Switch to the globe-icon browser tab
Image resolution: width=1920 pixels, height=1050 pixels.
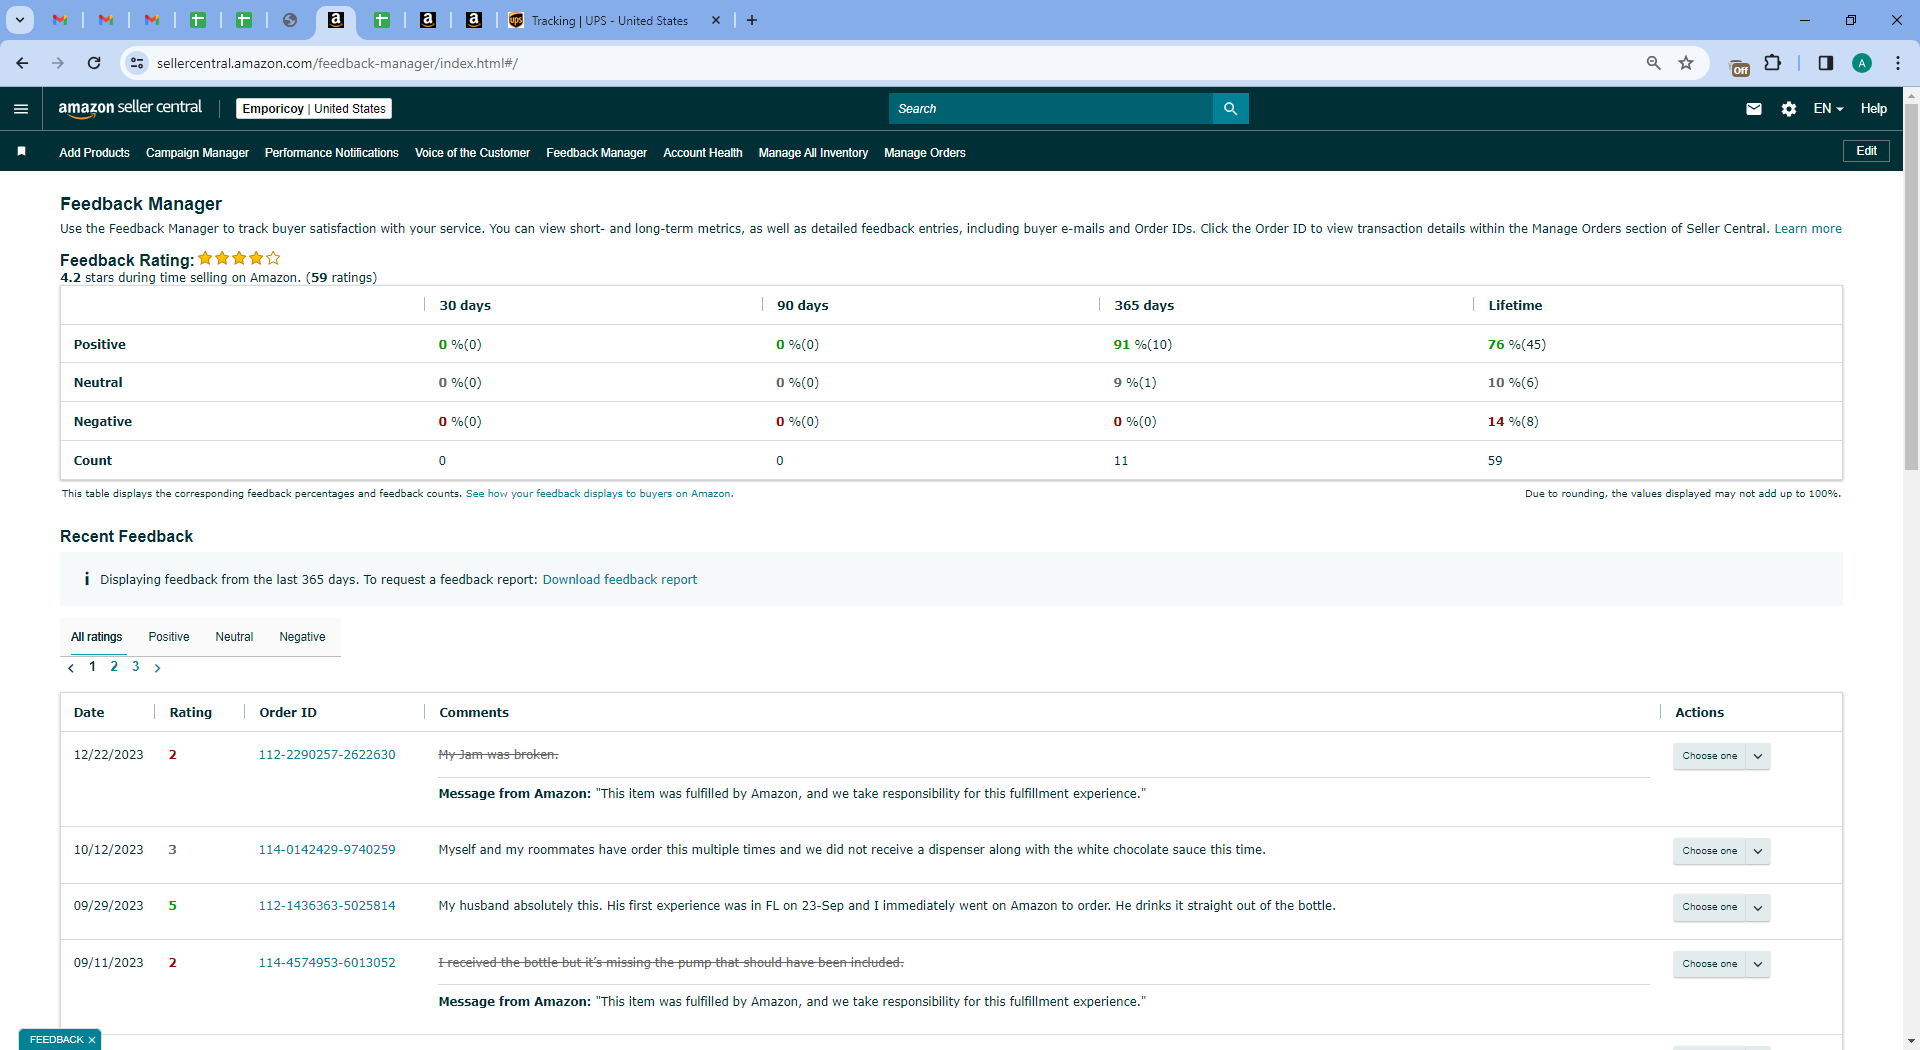pyautogui.click(x=290, y=20)
